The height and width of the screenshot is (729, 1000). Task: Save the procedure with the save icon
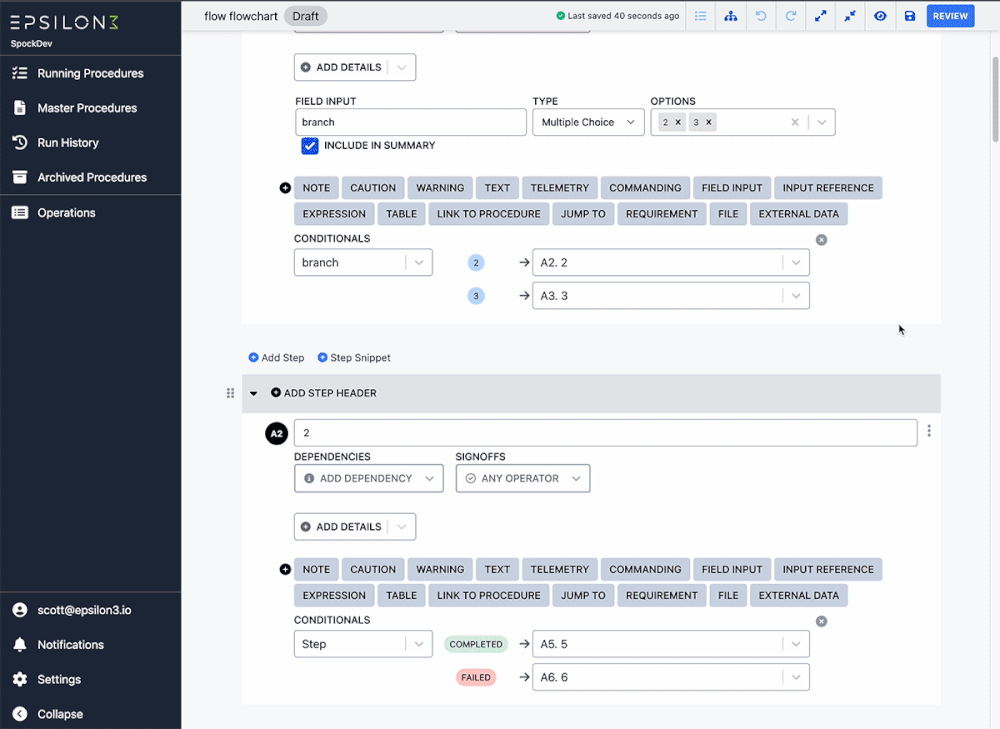(x=910, y=15)
